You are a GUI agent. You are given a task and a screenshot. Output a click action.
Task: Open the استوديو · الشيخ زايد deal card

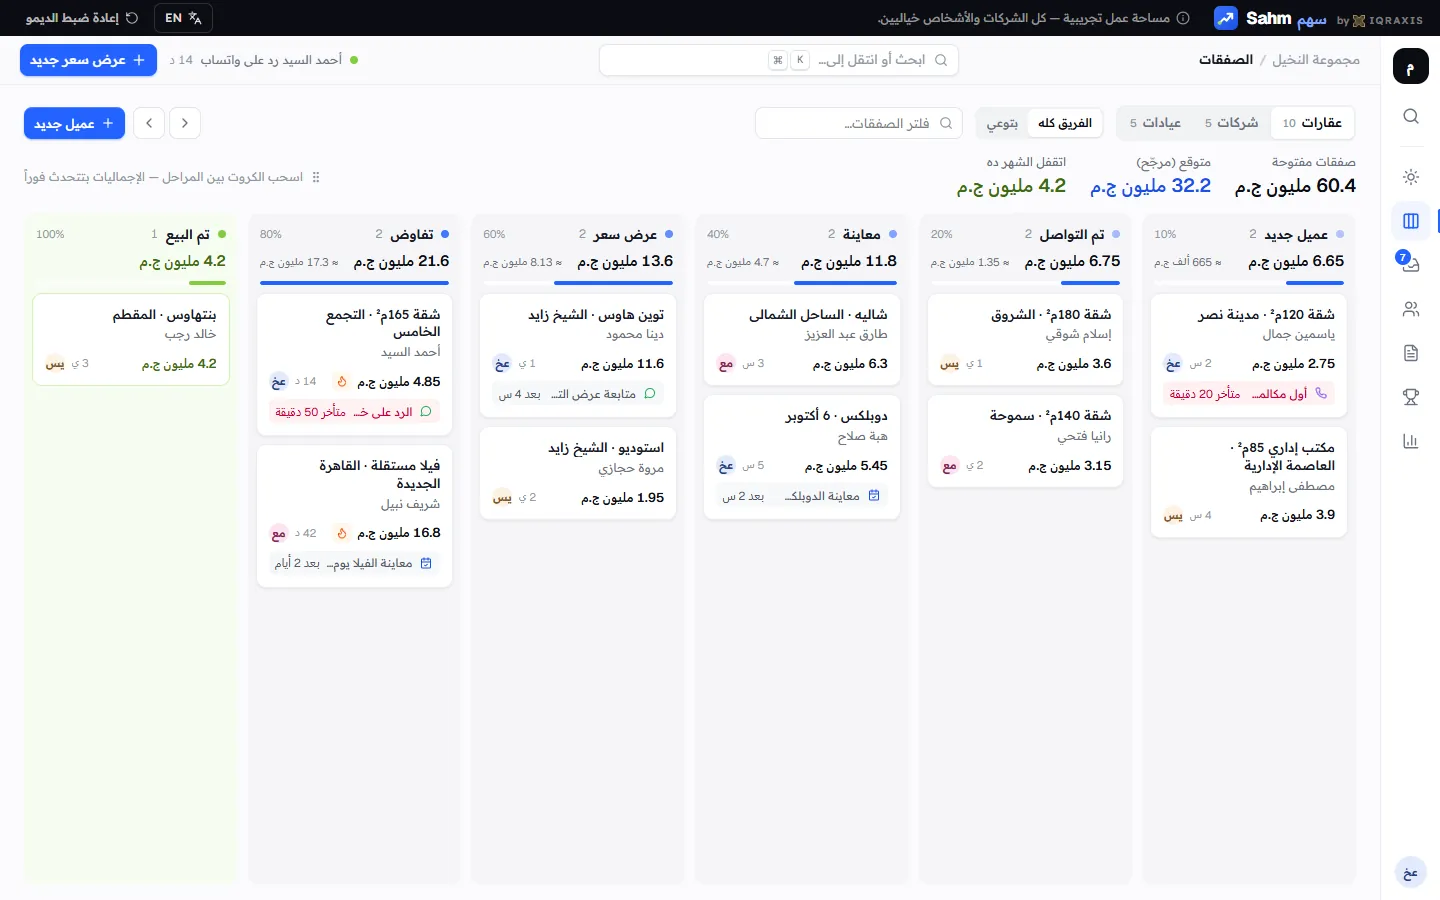pos(578,473)
